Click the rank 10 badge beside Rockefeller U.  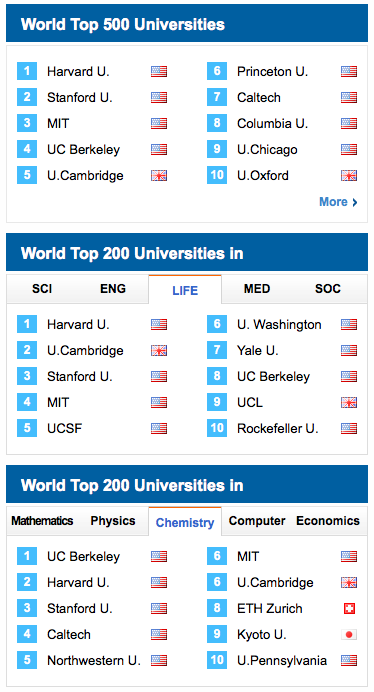point(217,428)
